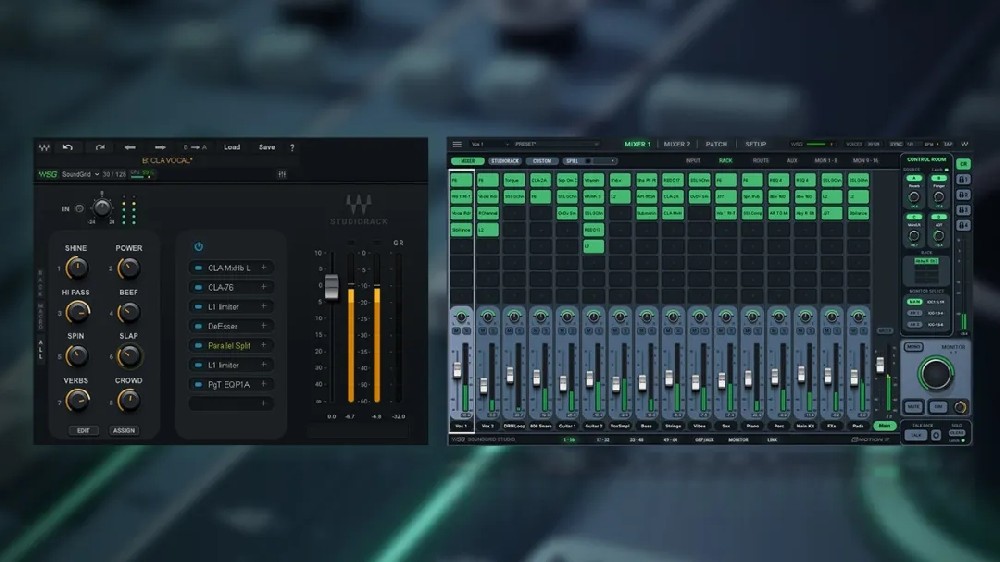Image resolution: width=1000 pixels, height=562 pixels.
Task: Click the Waves logo at mixer top right
Action: [x=964, y=144]
